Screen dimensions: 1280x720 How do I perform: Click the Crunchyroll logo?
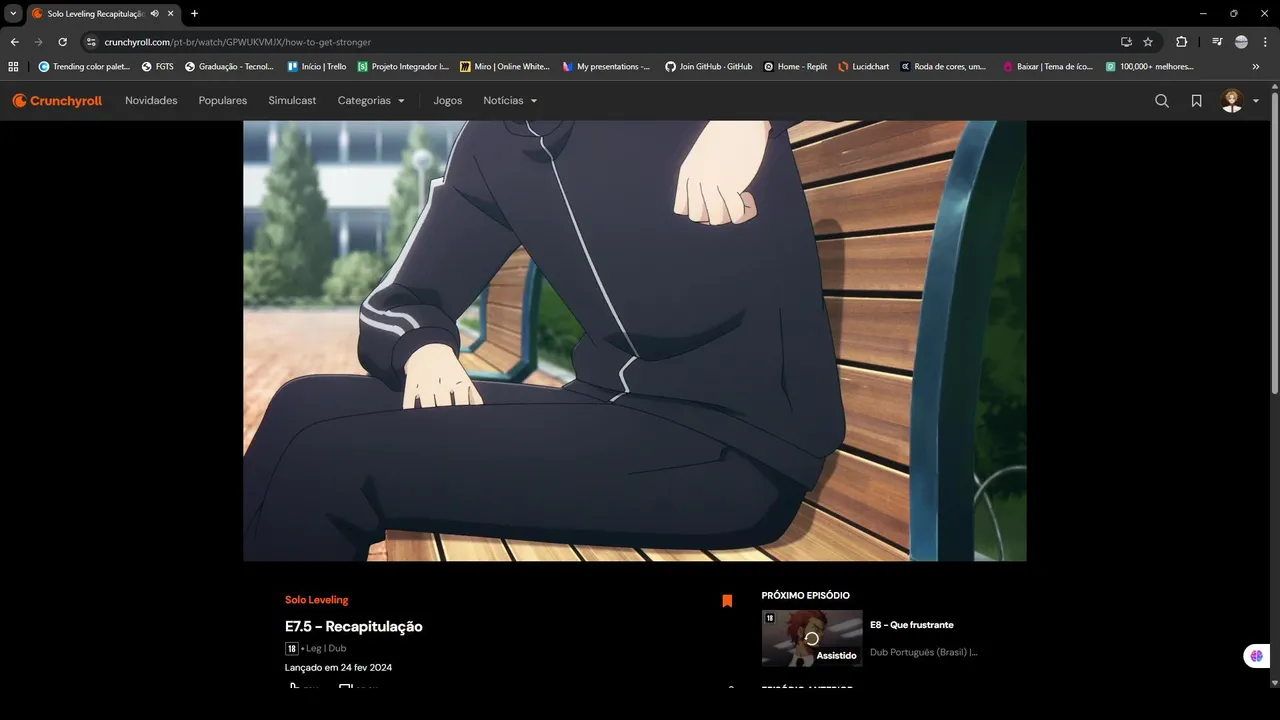[x=57, y=101]
